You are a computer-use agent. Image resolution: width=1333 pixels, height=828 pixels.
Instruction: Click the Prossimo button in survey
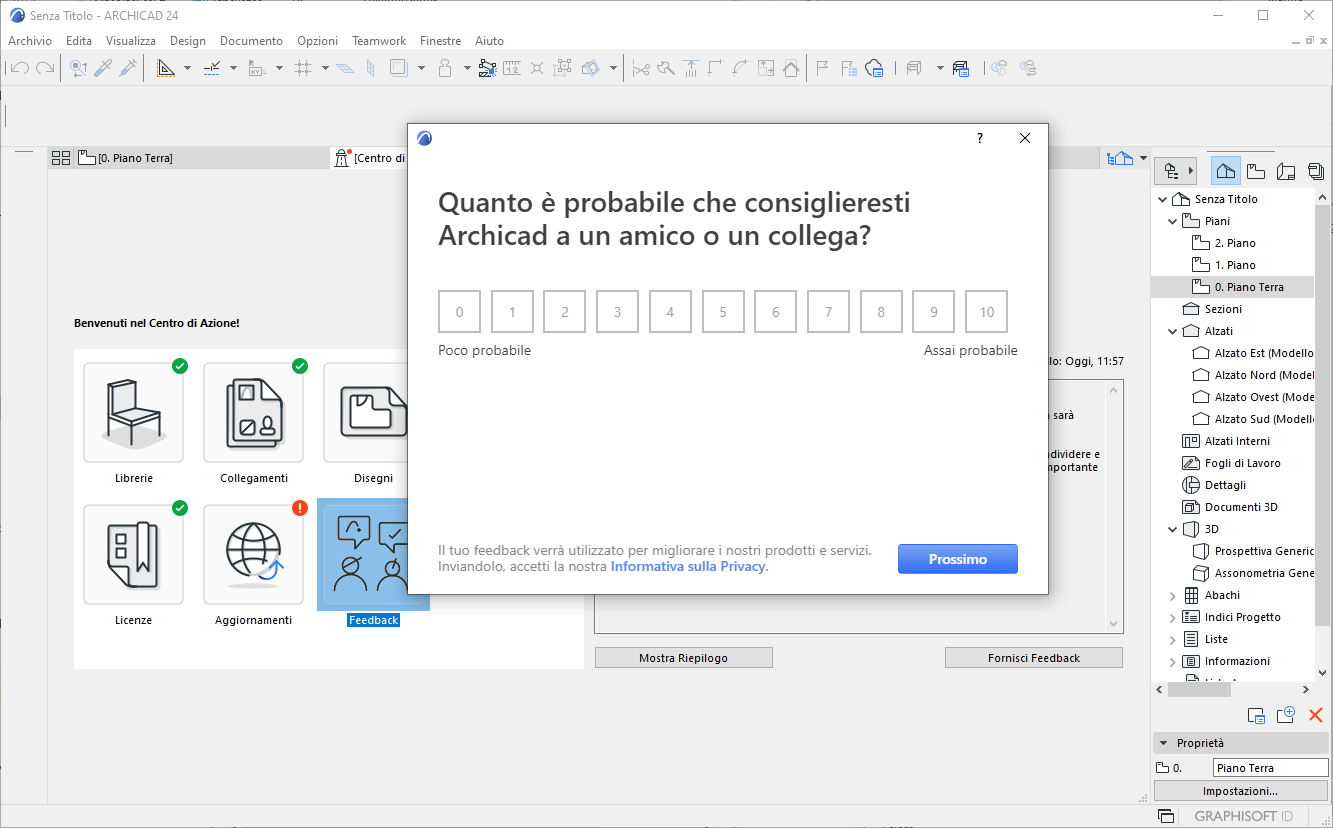(x=957, y=559)
